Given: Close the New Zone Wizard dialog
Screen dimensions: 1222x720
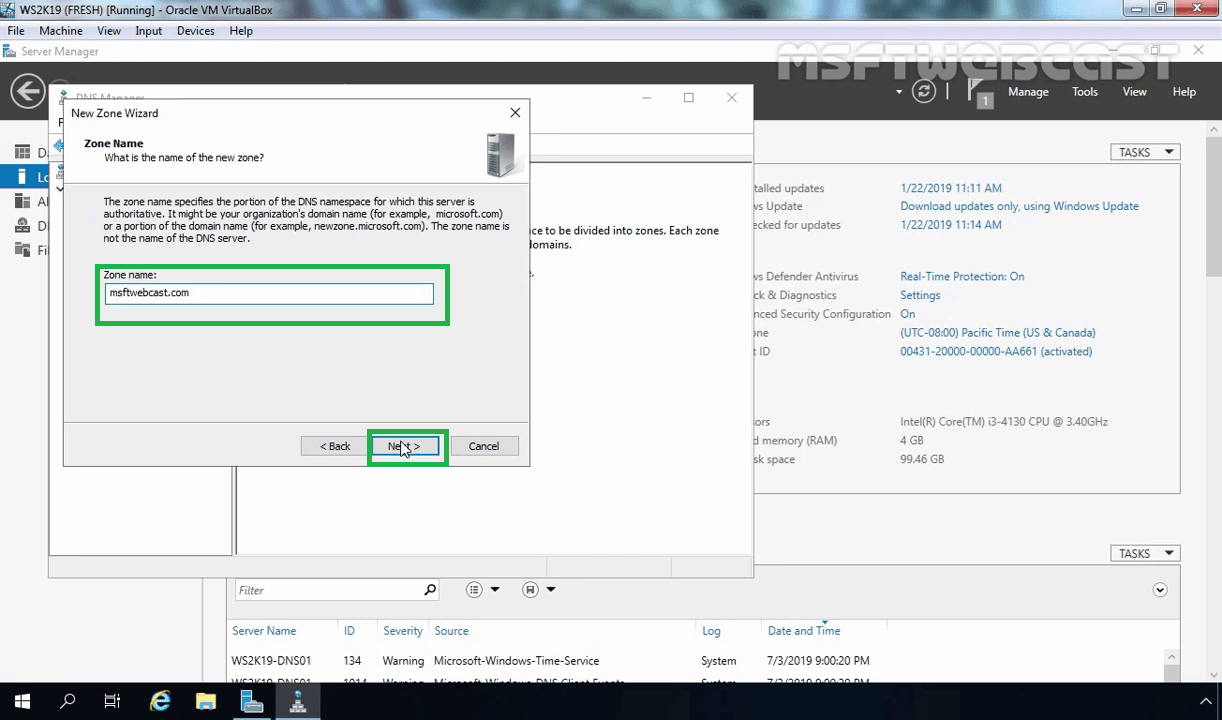Looking at the screenshot, I should tap(515, 113).
